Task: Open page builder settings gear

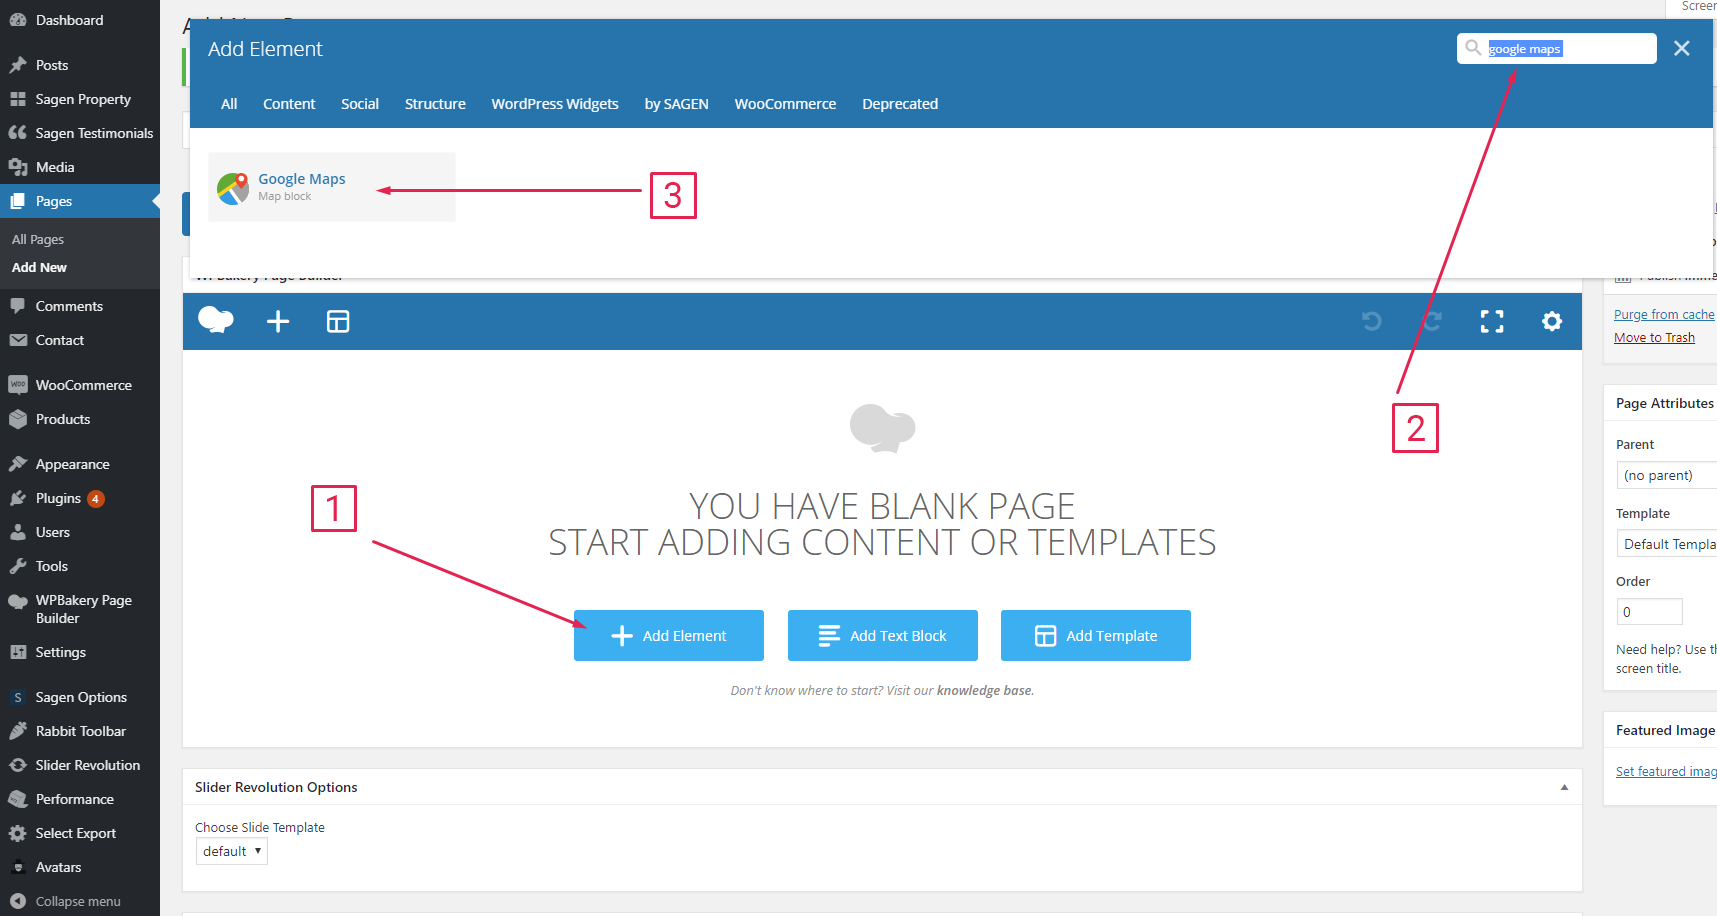Action: tap(1551, 321)
